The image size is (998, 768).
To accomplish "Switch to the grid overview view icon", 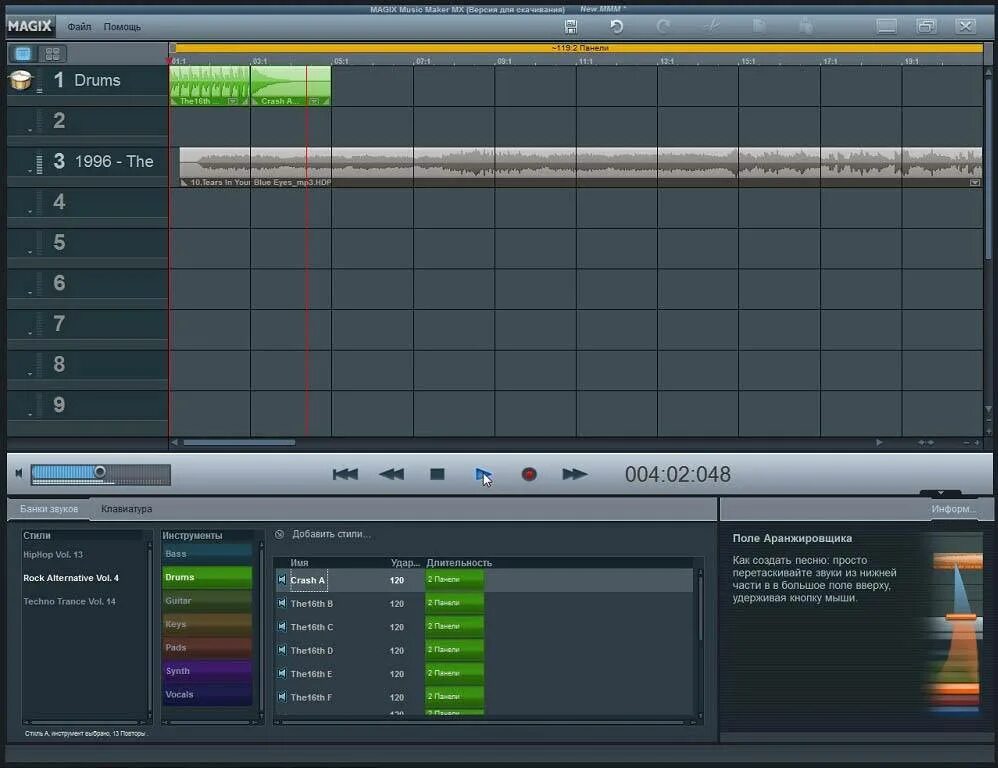I will click(x=52, y=53).
